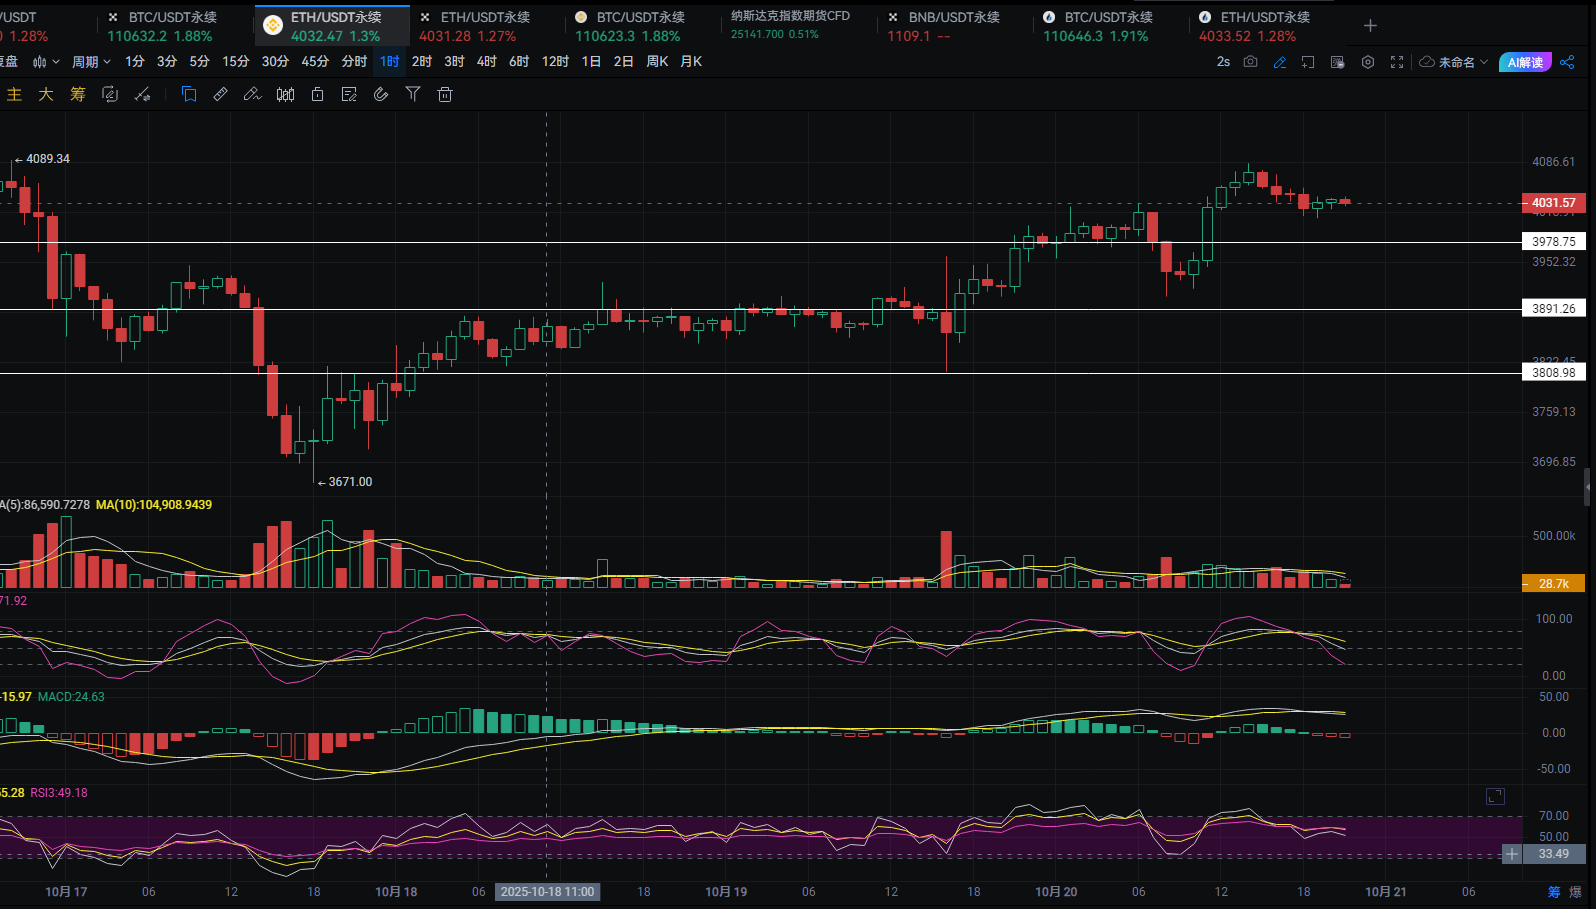The width and height of the screenshot is (1596, 909).
Task: Open the 未命名 layout dropdown
Action: coord(1455,62)
